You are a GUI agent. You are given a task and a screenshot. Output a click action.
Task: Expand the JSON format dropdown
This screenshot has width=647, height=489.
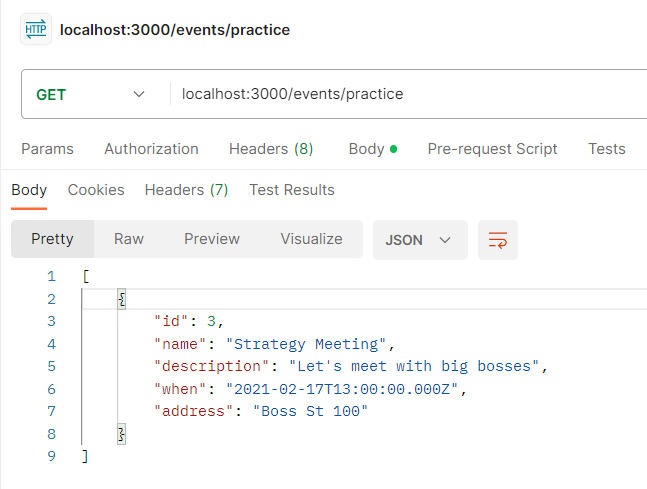[419, 240]
